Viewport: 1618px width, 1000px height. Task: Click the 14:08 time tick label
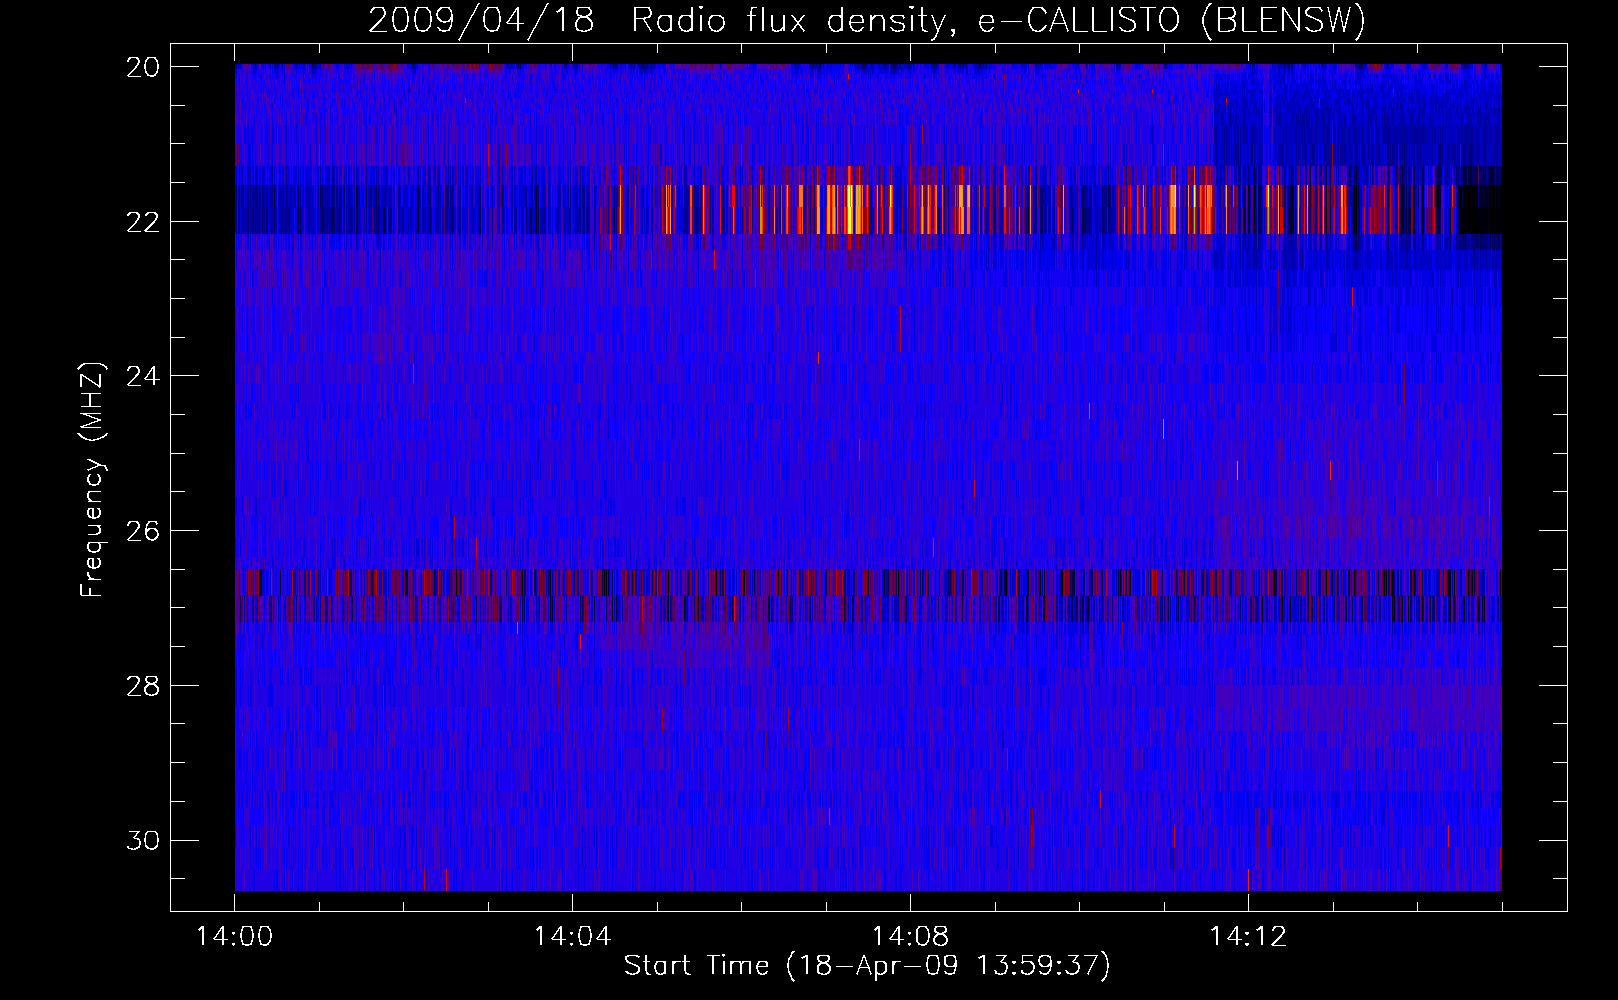point(910,937)
